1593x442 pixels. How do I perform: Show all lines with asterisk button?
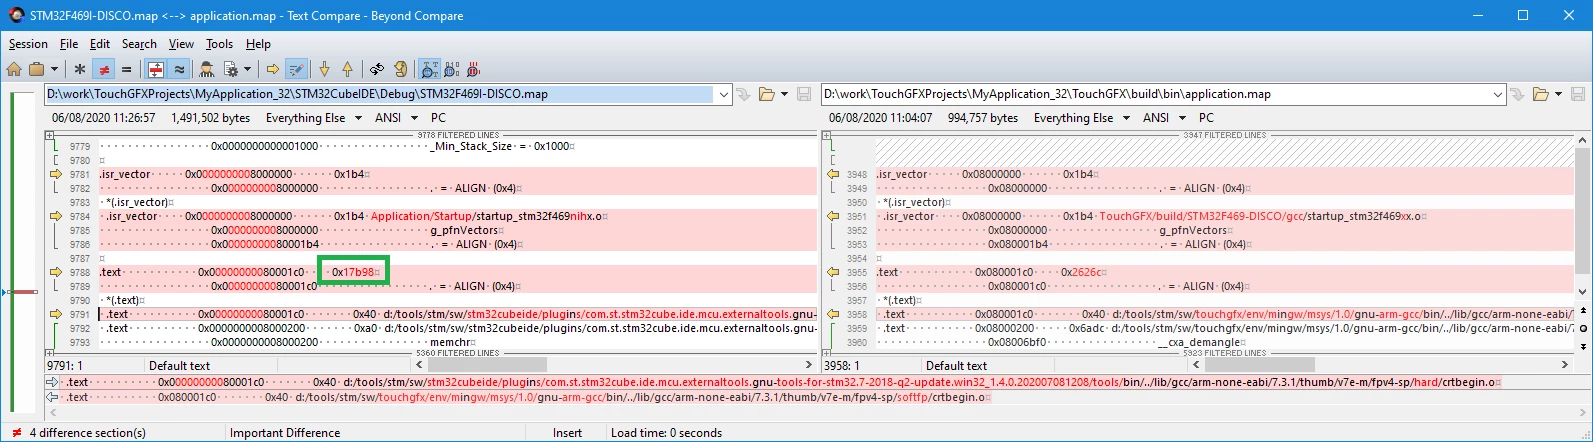pyautogui.click(x=80, y=69)
